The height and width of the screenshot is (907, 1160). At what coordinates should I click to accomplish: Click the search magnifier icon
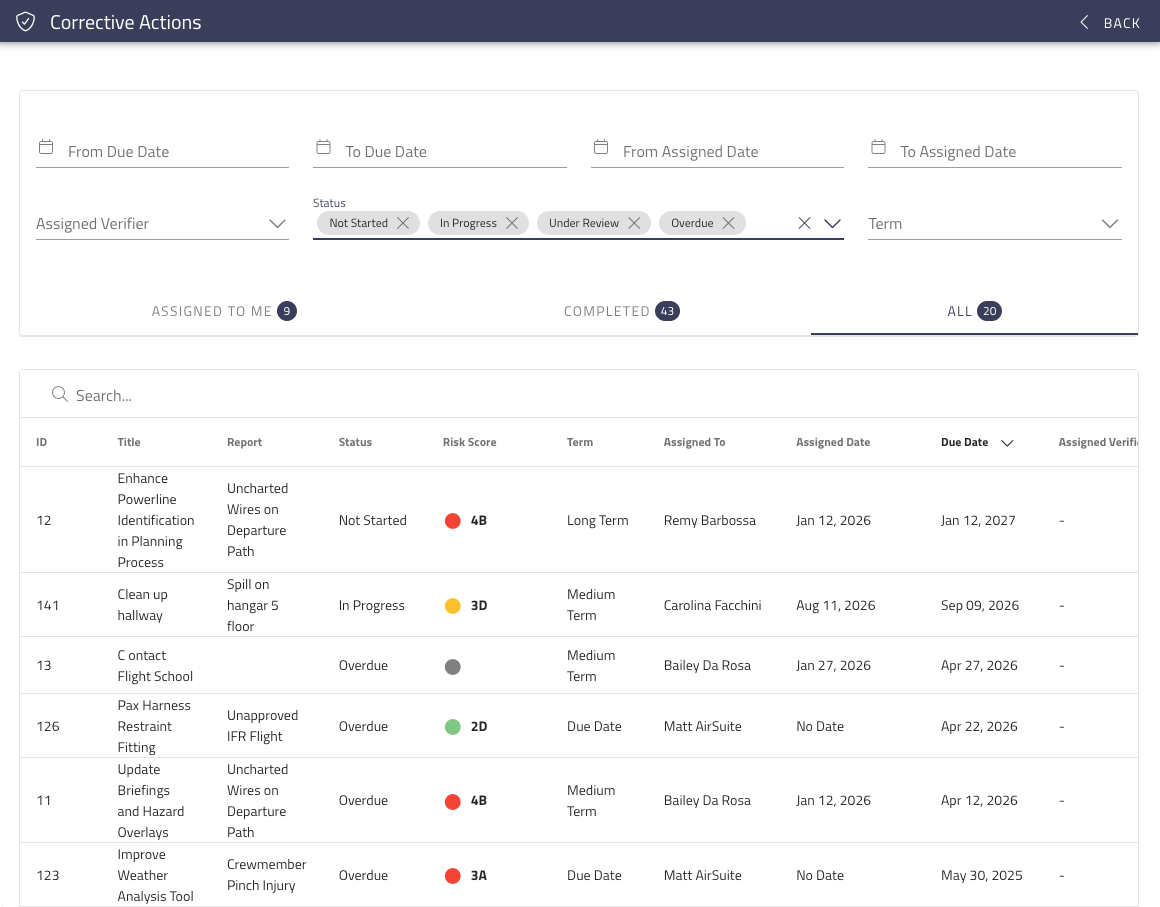(59, 394)
